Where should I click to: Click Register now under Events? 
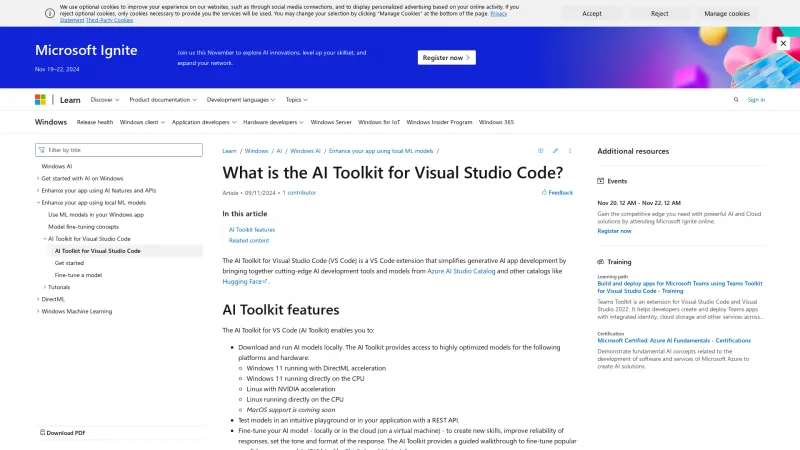614,231
